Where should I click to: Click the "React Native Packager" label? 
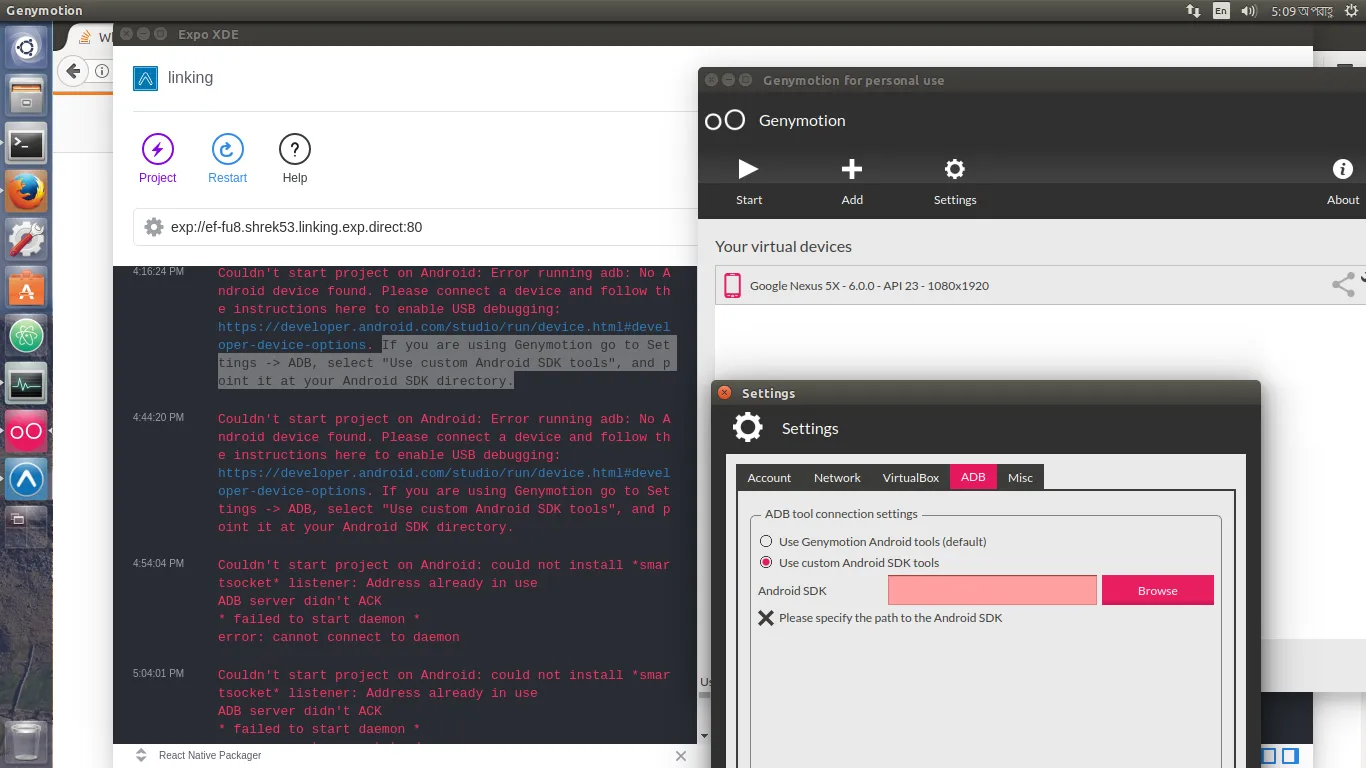(210, 756)
